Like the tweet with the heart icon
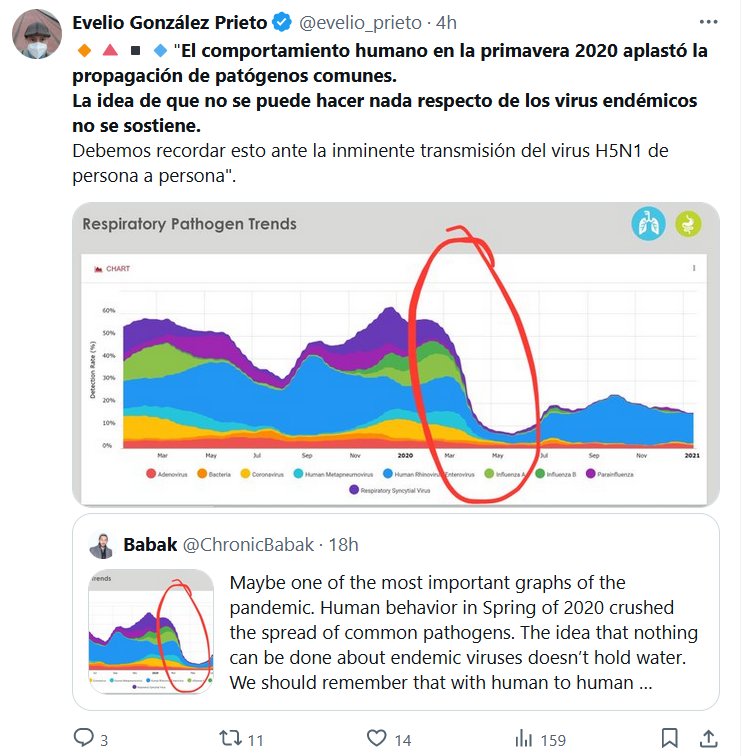 click(376, 739)
